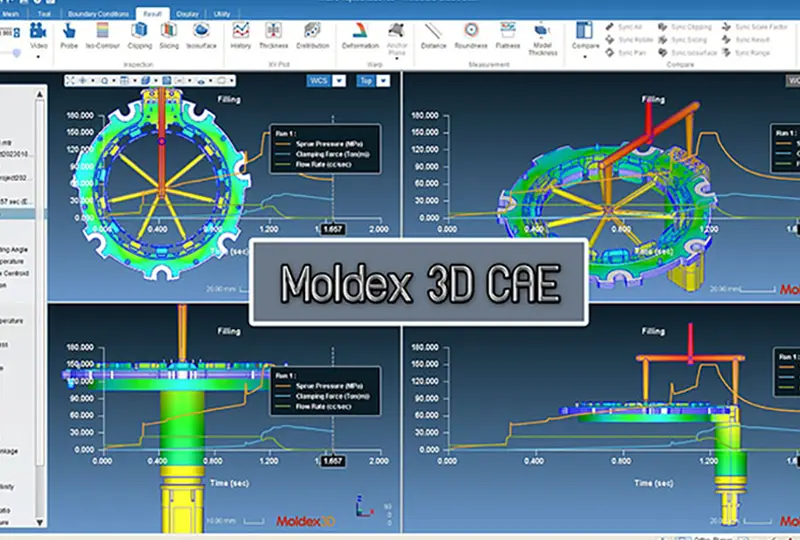Select the Result ribbon tab
The width and height of the screenshot is (800, 540).
(x=152, y=14)
